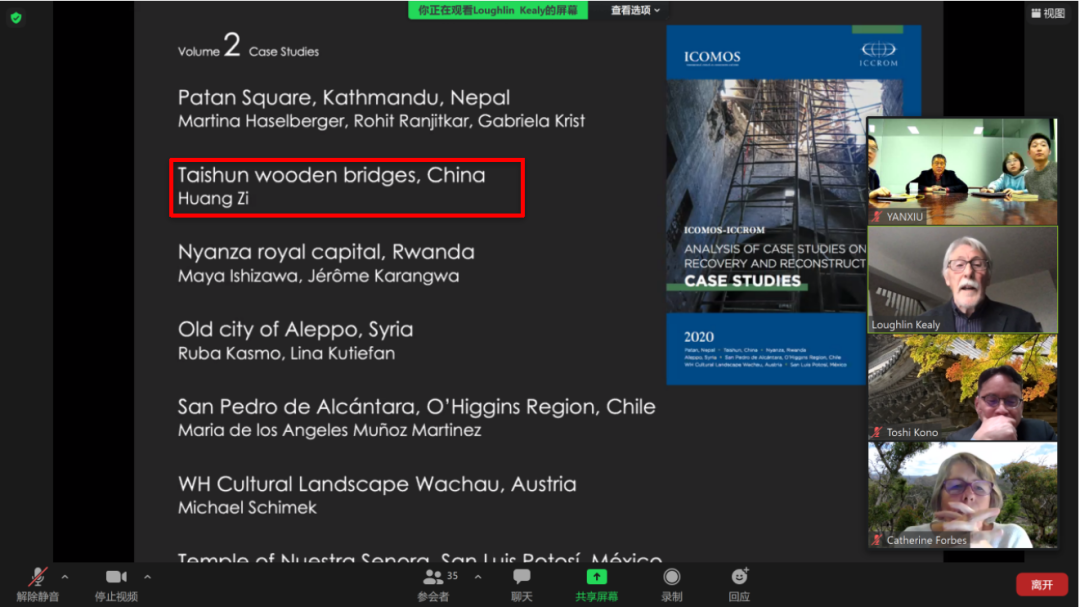Click the author name 'Michael Schimek'
Viewport: 1080px width, 607px height.
(247, 508)
